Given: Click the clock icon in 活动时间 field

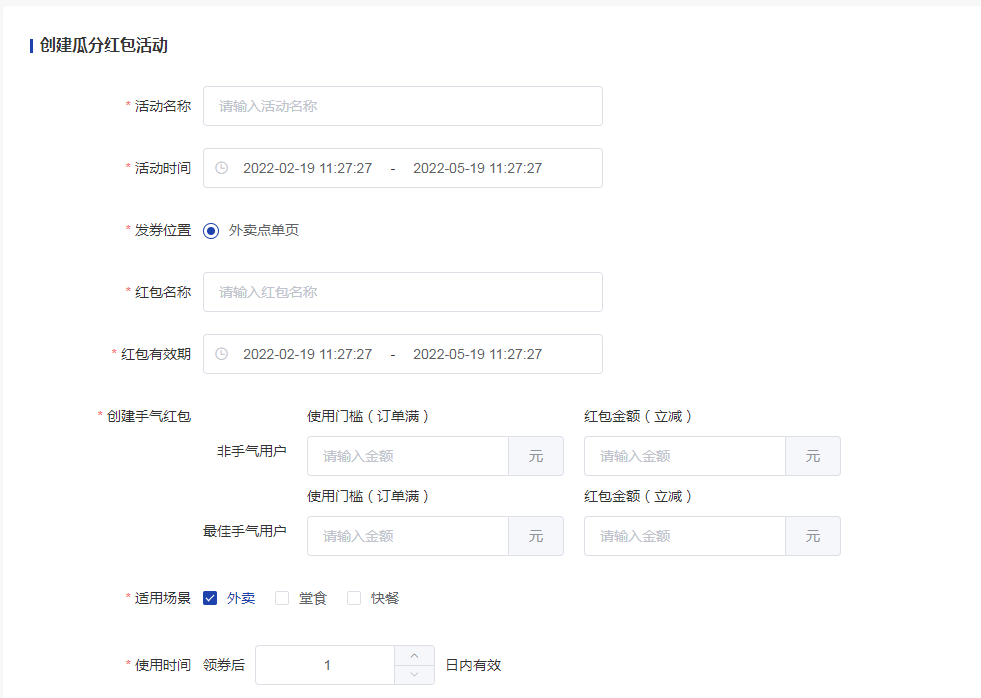Looking at the screenshot, I should click(x=221, y=168).
